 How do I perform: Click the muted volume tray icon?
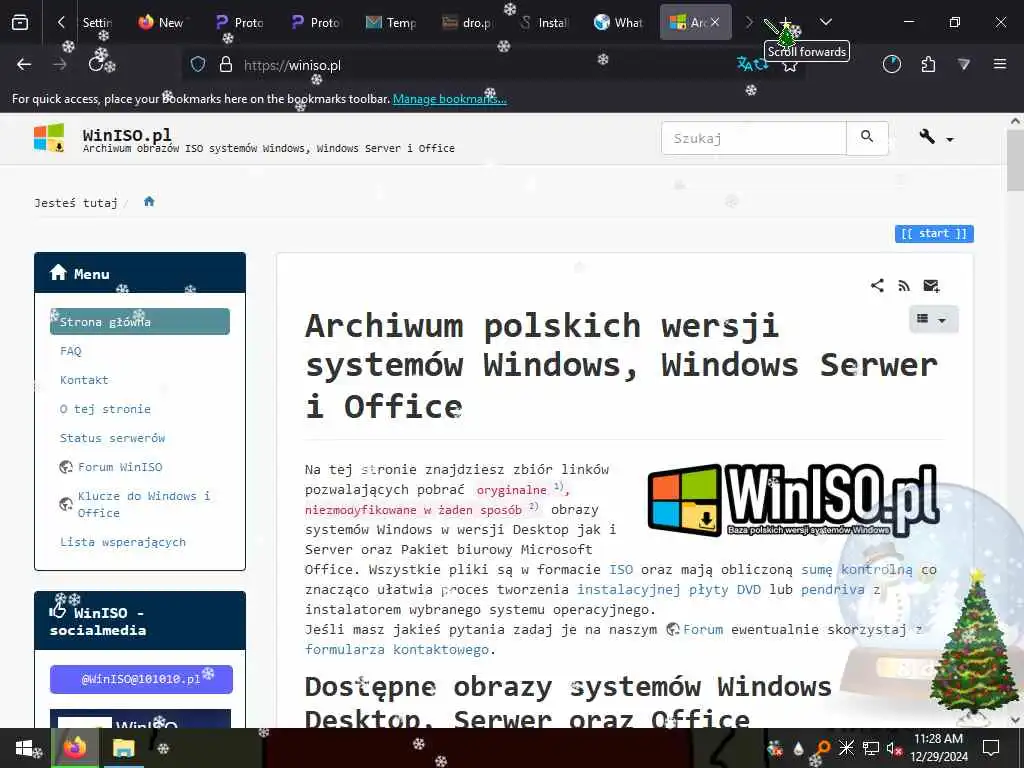pyautogui.click(x=894, y=748)
